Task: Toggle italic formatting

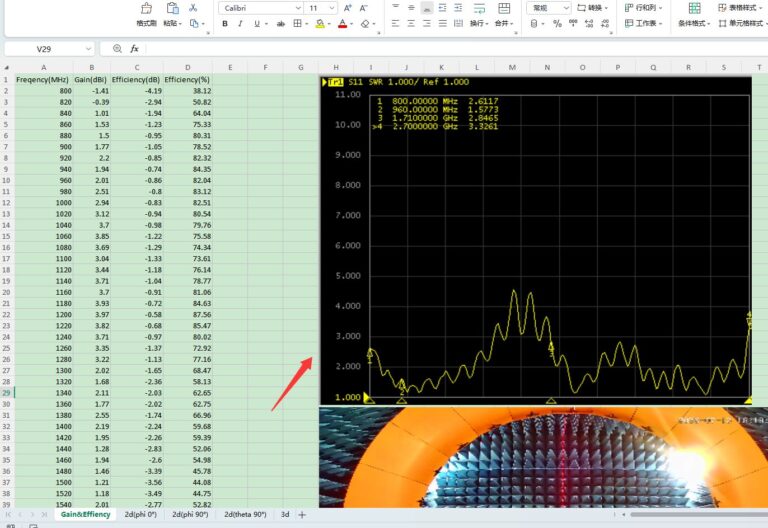Action: pos(240,24)
